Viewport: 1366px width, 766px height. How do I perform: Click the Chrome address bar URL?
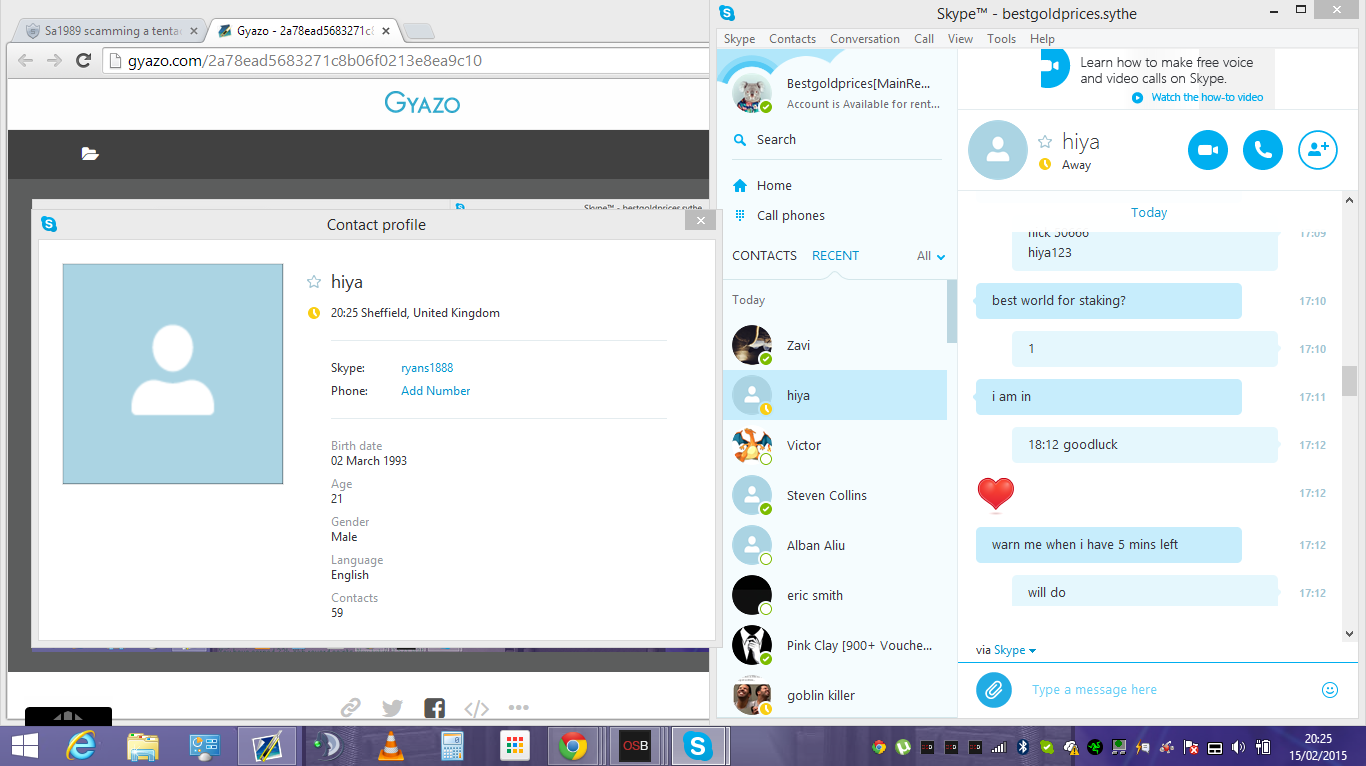305,60
